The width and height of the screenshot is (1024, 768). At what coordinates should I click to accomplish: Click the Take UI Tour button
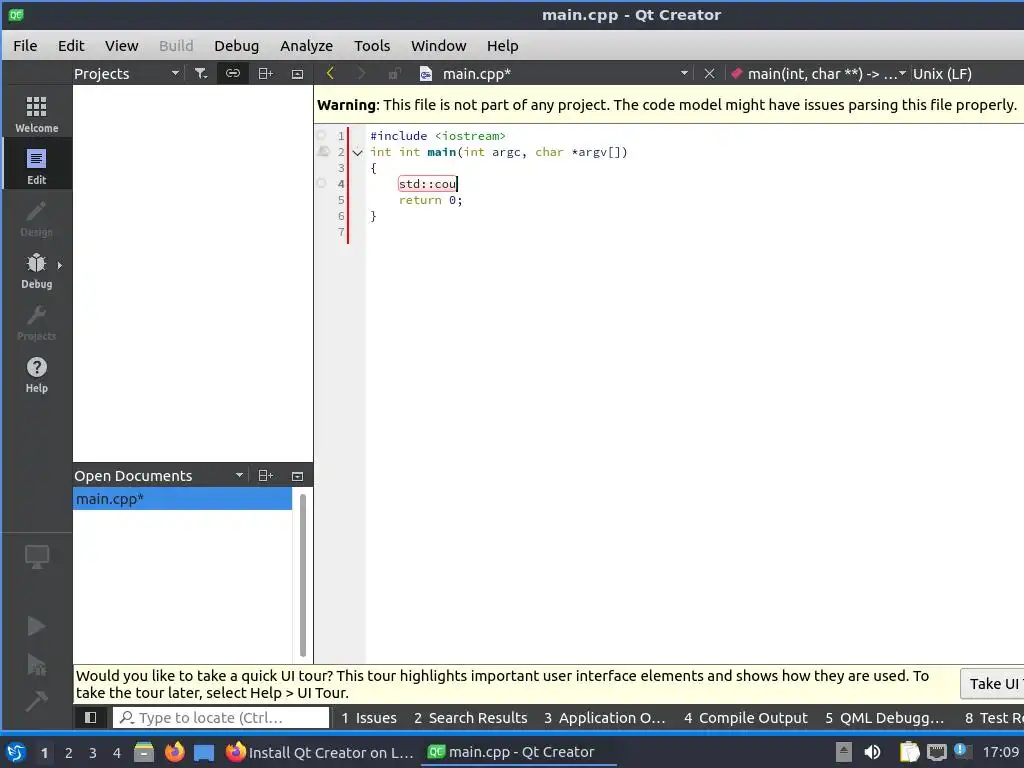pyautogui.click(x=993, y=684)
